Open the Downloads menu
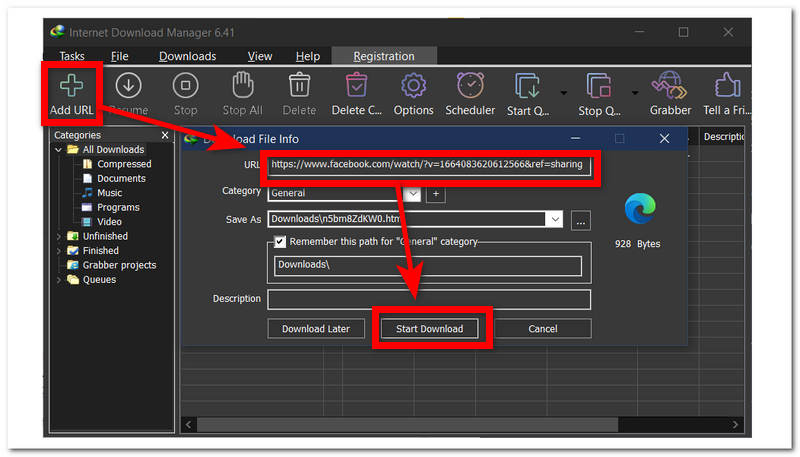The height and width of the screenshot is (457, 800). [x=187, y=57]
